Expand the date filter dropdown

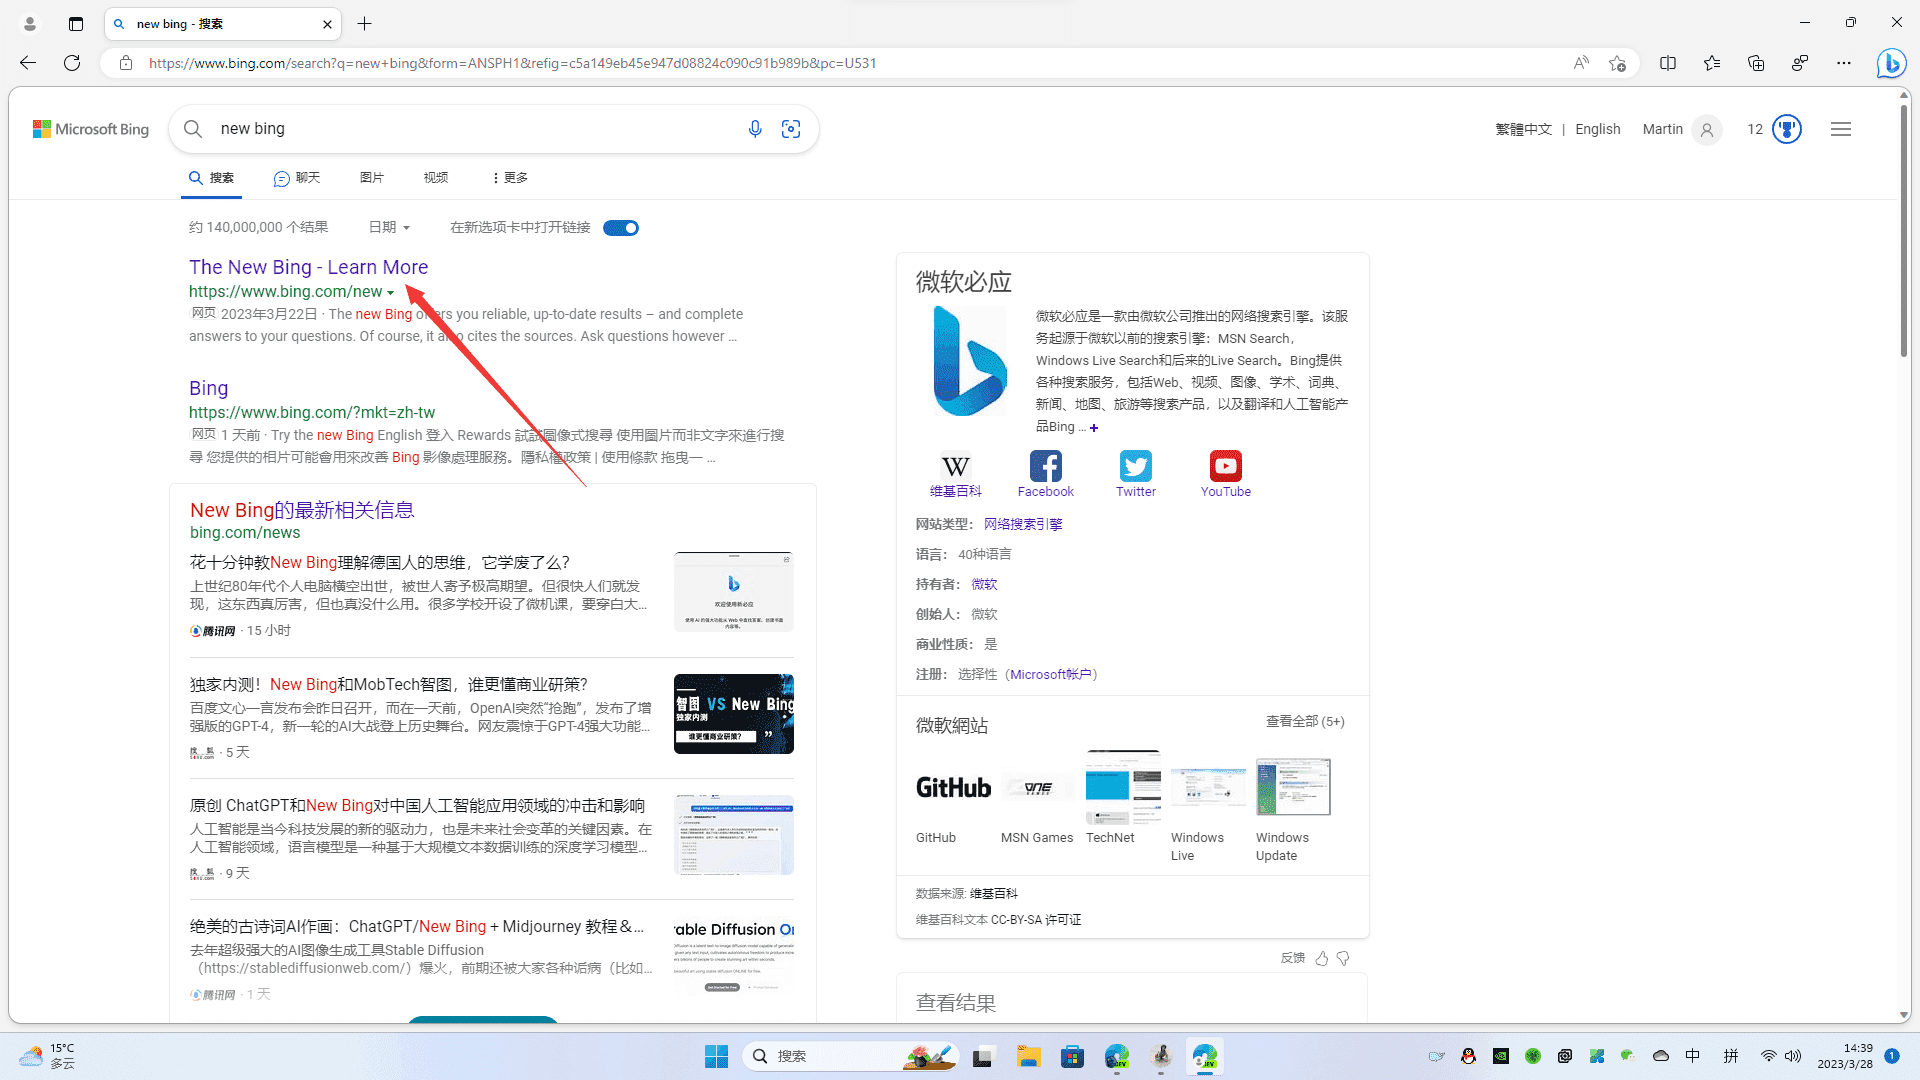pyautogui.click(x=389, y=228)
